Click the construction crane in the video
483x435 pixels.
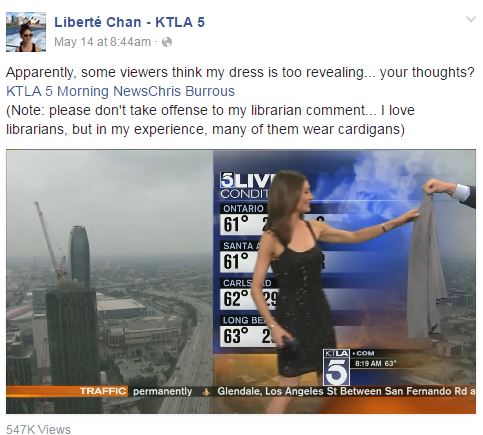coord(50,240)
